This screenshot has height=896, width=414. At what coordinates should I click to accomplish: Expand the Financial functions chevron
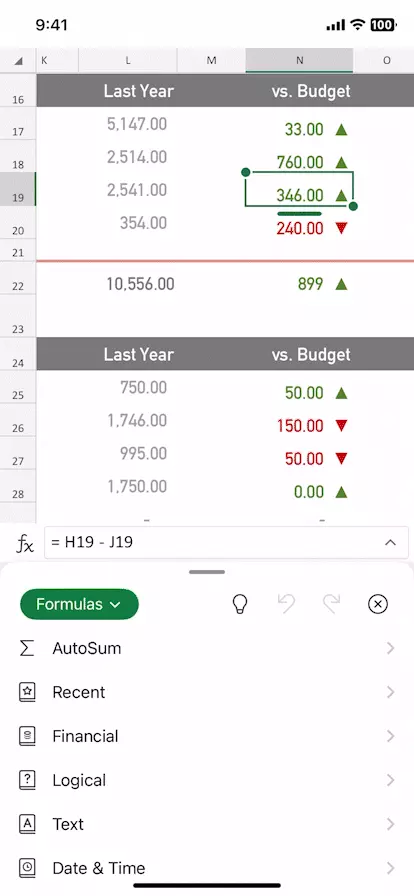pos(391,736)
